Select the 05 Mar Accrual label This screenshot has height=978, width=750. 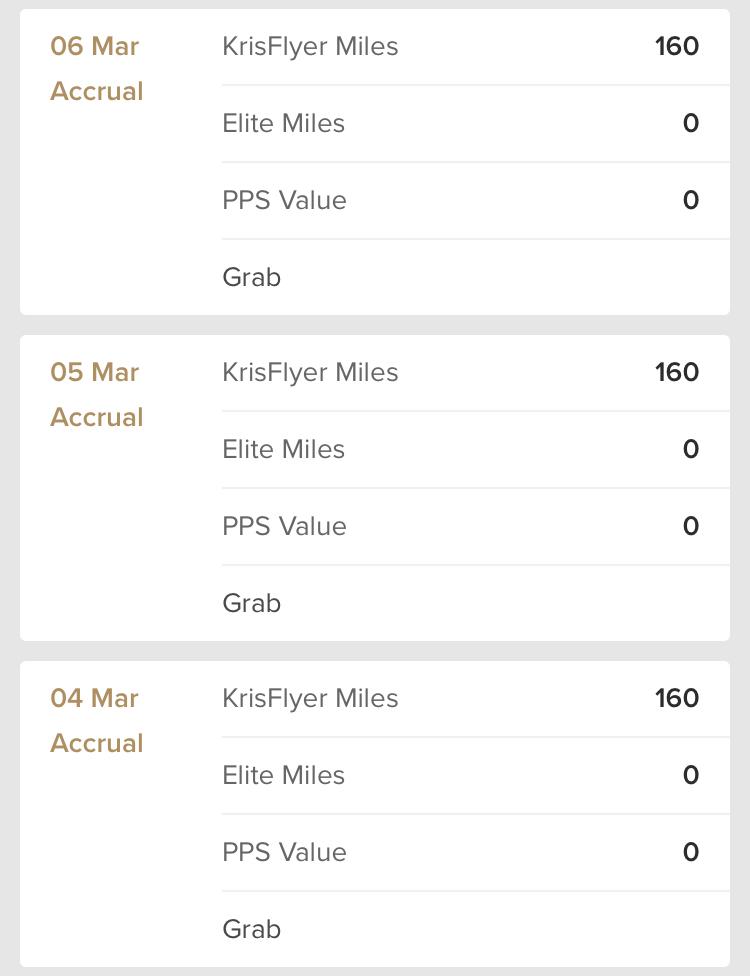[x=97, y=418]
